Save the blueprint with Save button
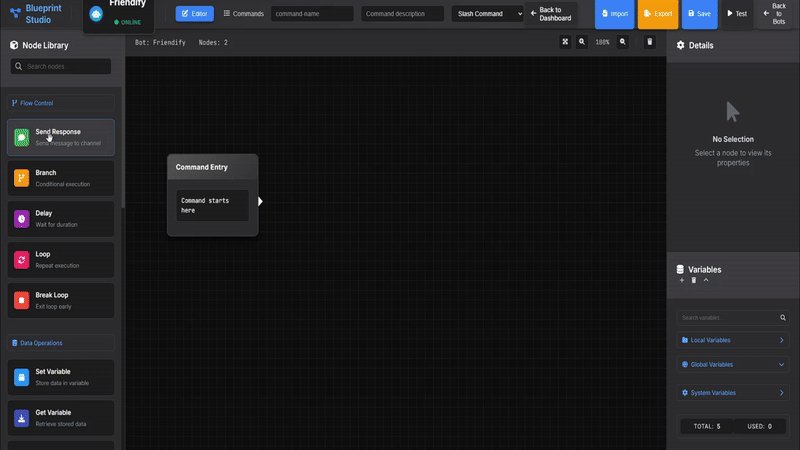 tap(699, 14)
